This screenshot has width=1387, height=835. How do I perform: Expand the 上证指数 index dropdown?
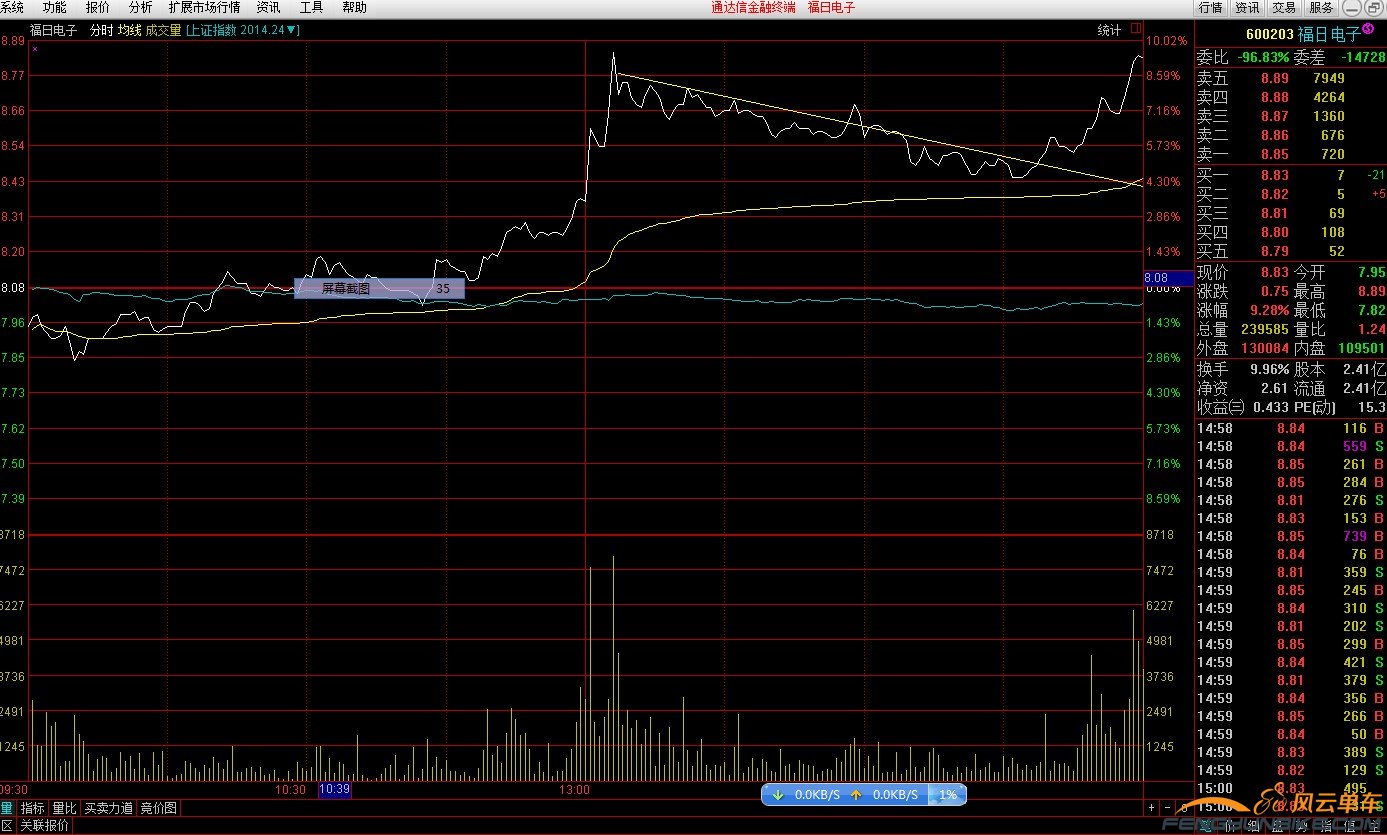pos(292,30)
